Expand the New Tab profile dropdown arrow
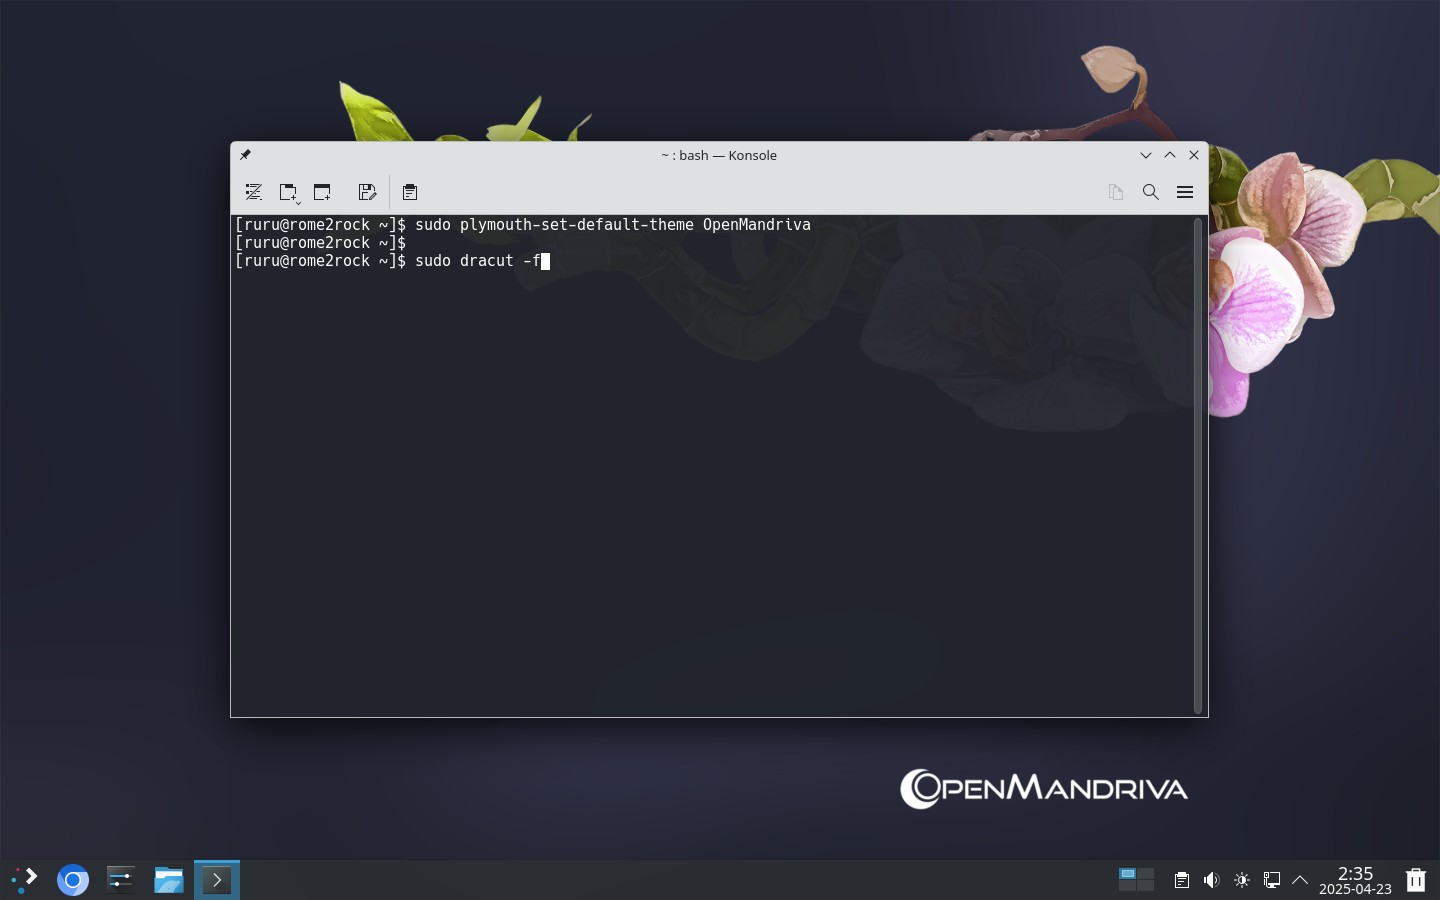This screenshot has height=900, width=1440. (x=298, y=203)
